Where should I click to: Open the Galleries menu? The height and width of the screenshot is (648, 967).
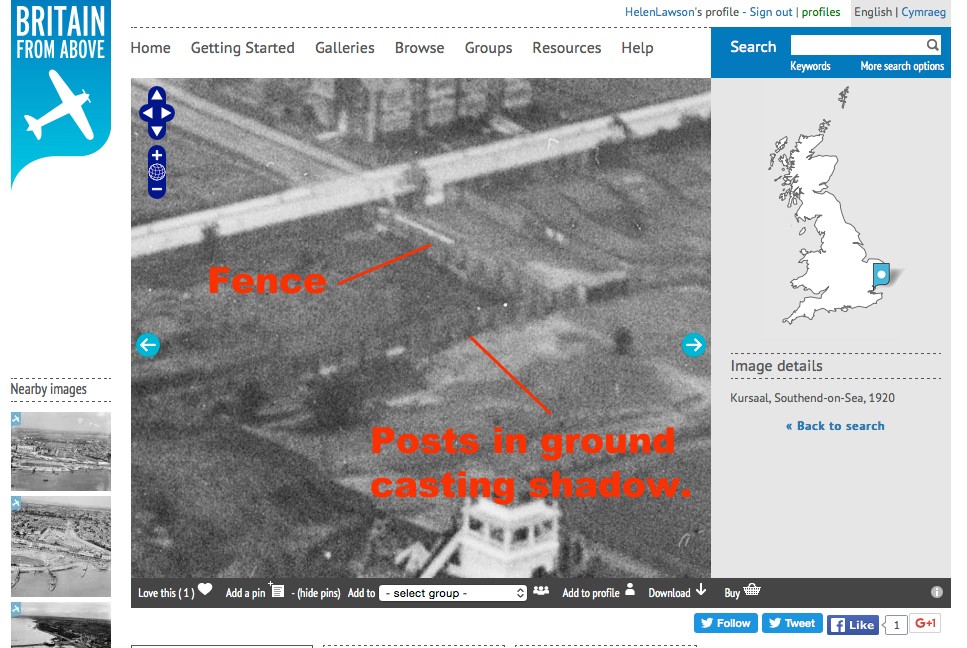click(x=344, y=48)
